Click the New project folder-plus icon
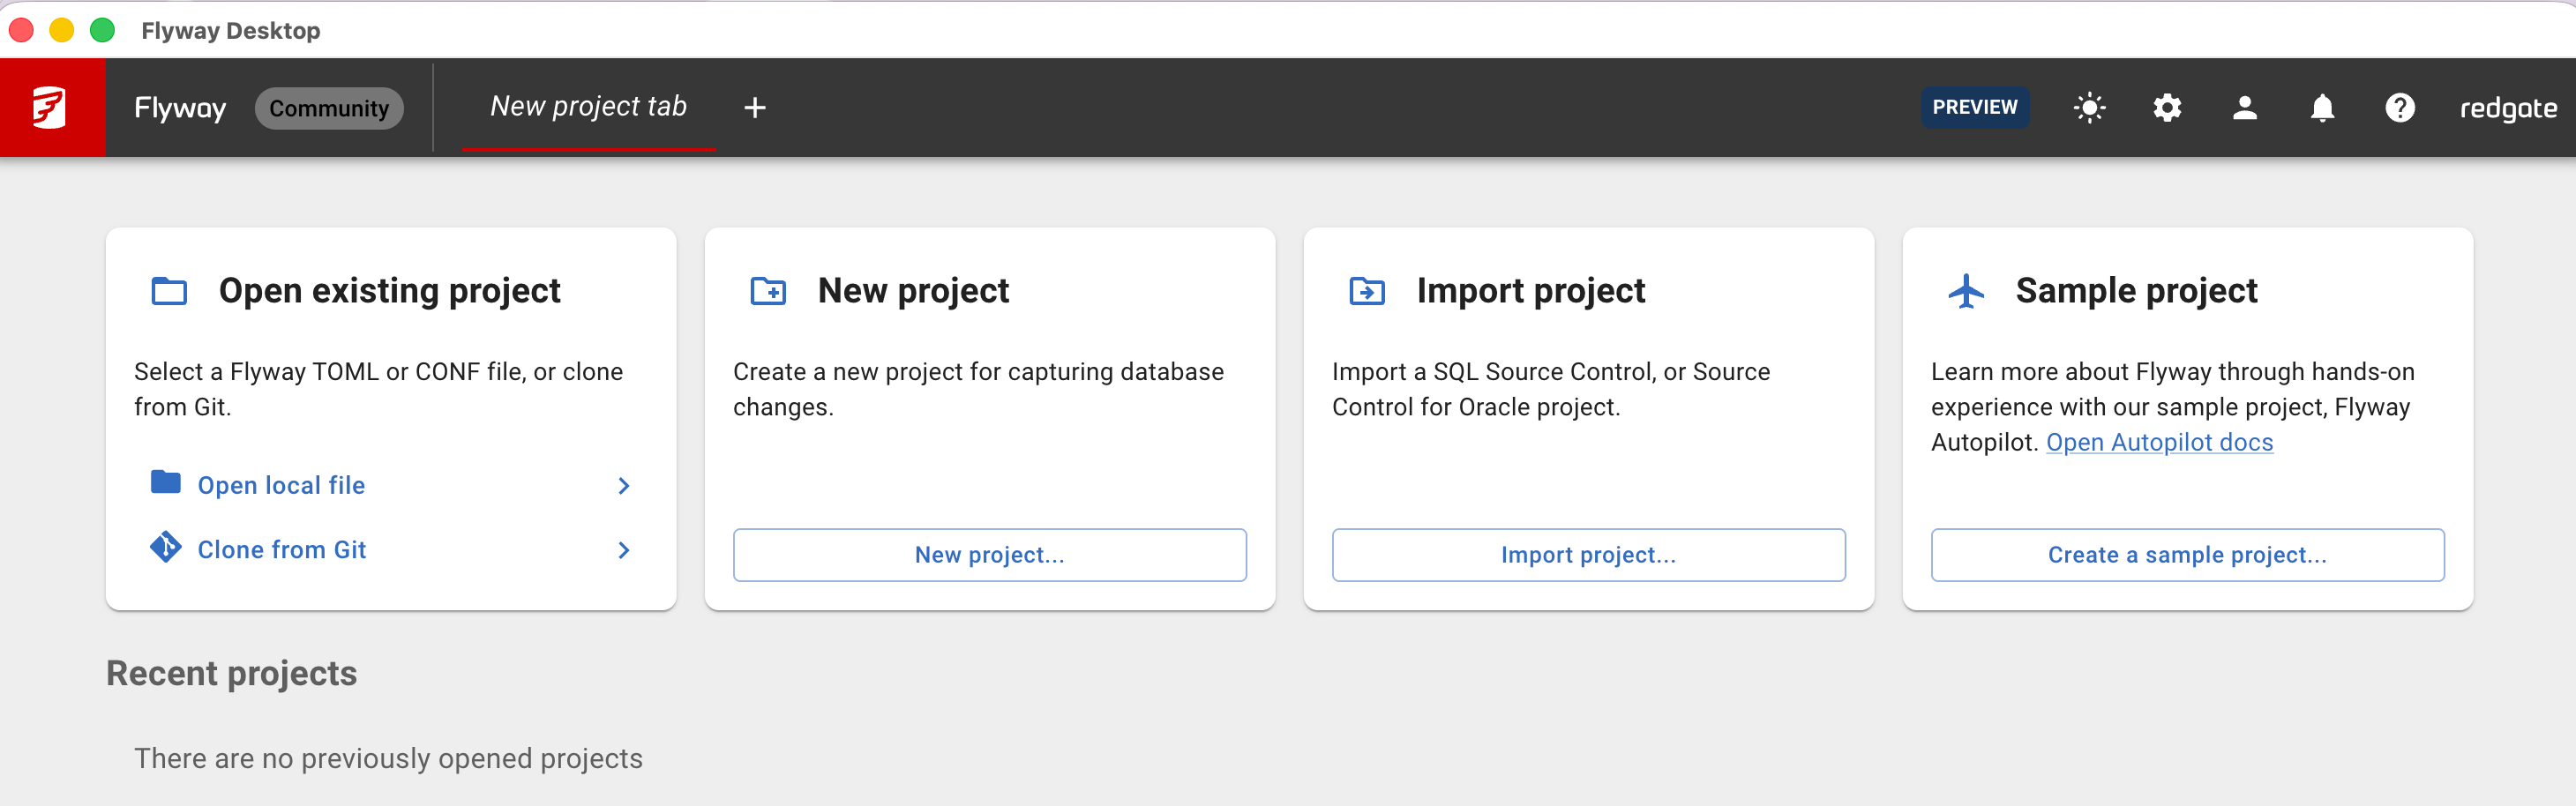The height and width of the screenshot is (806, 2576). click(768, 291)
